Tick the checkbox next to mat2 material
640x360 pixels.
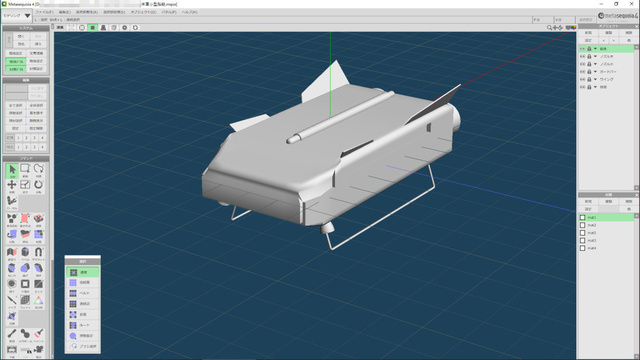click(x=582, y=225)
